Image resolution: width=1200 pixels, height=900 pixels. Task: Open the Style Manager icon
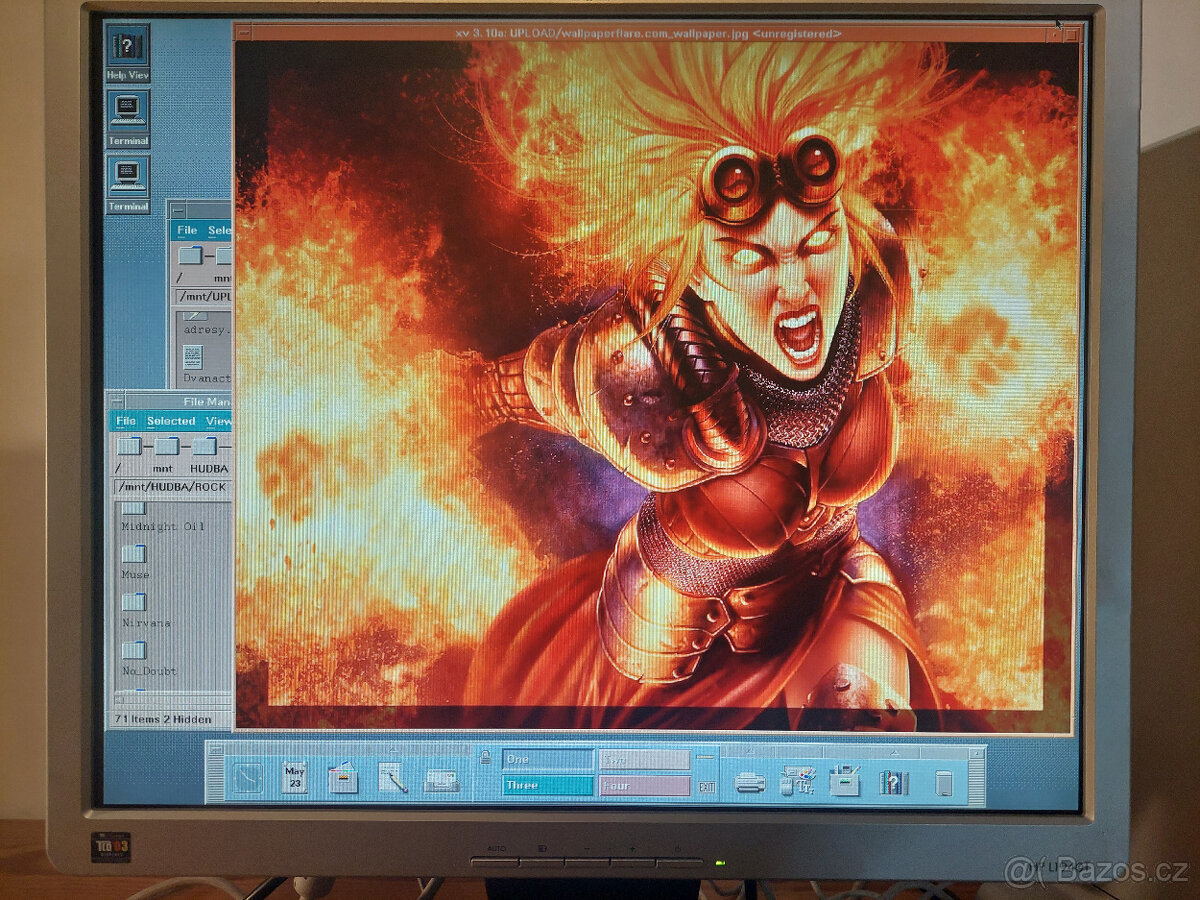click(798, 779)
